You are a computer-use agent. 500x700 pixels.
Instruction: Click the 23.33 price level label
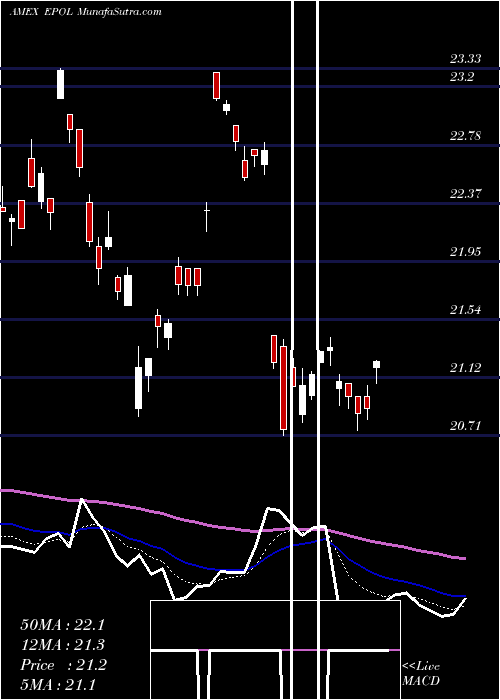tap(466, 58)
